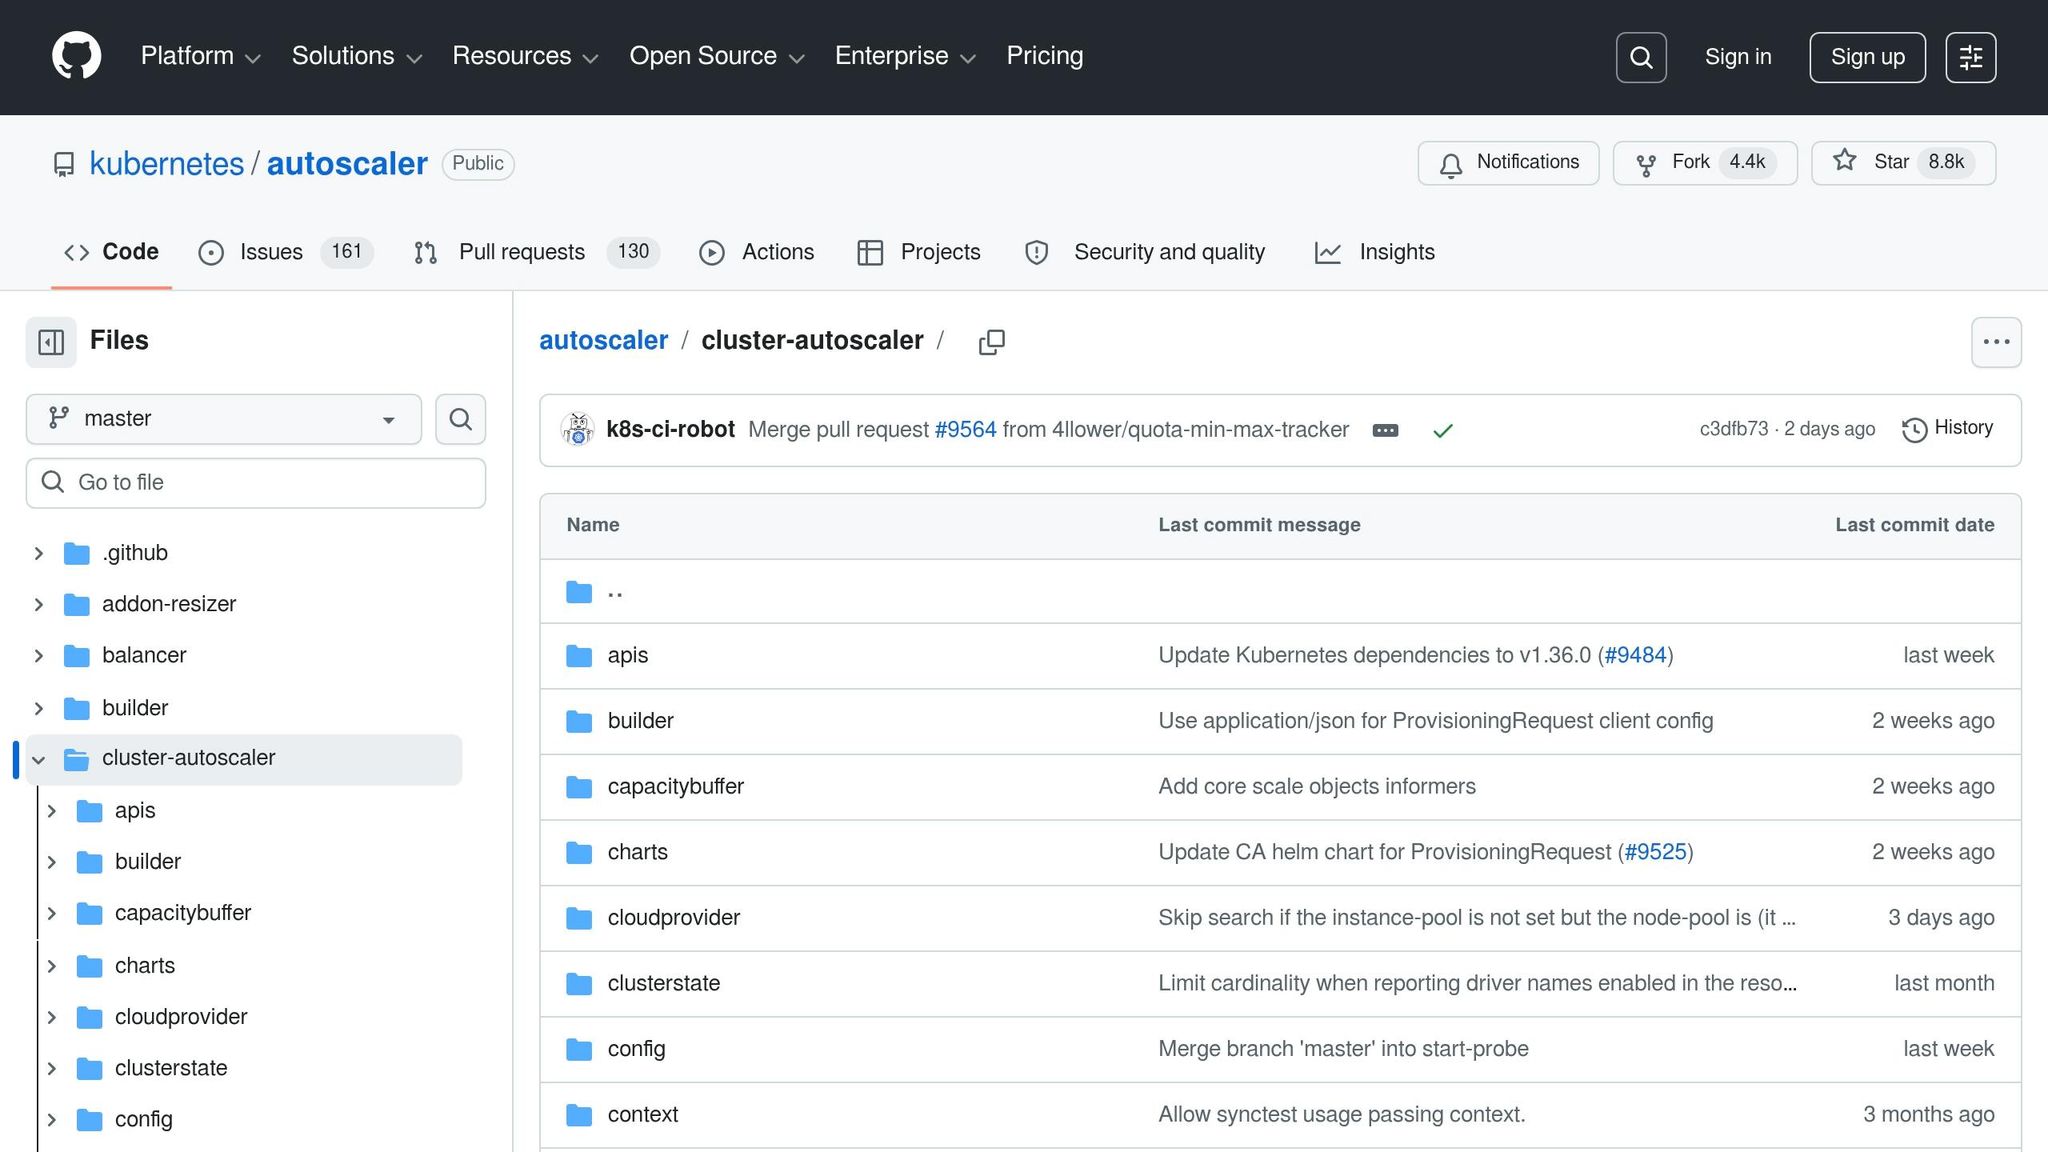The width and height of the screenshot is (2048, 1152).
Task: Open #9525 link in charts row
Action: (x=1655, y=853)
